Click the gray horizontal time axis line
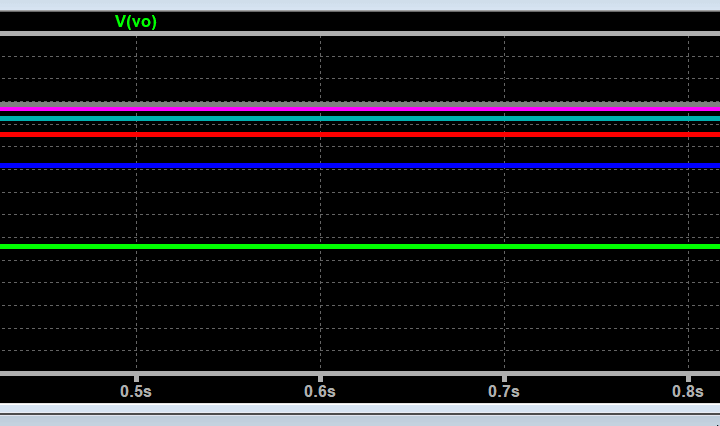 tap(360, 373)
